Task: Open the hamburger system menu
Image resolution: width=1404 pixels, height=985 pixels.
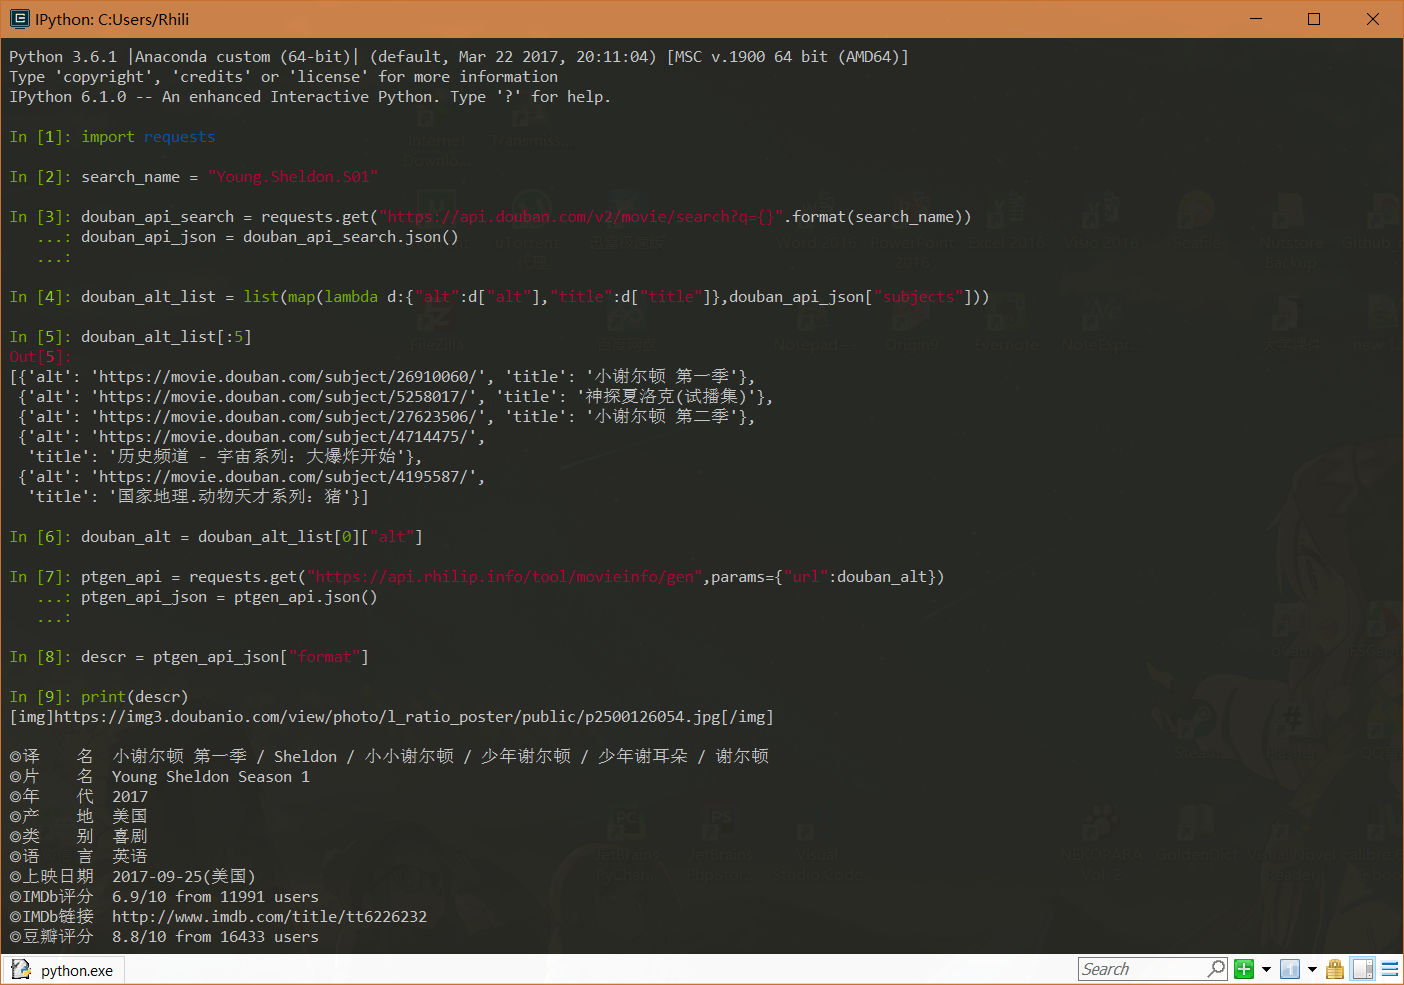Action: pos(1390,969)
